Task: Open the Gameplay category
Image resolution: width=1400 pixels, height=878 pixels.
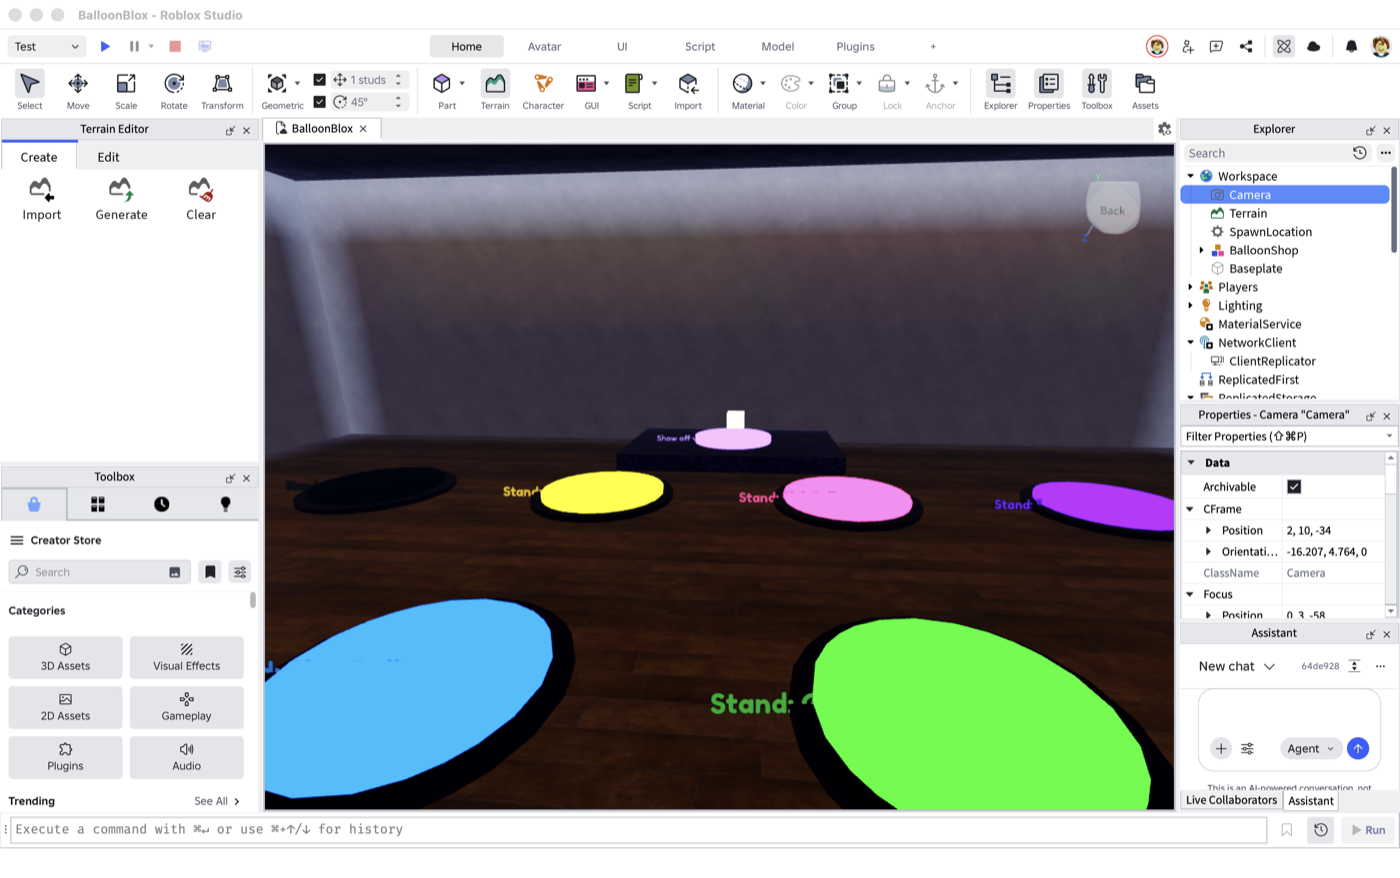Action: pyautogui.click(x=186, y=707)
